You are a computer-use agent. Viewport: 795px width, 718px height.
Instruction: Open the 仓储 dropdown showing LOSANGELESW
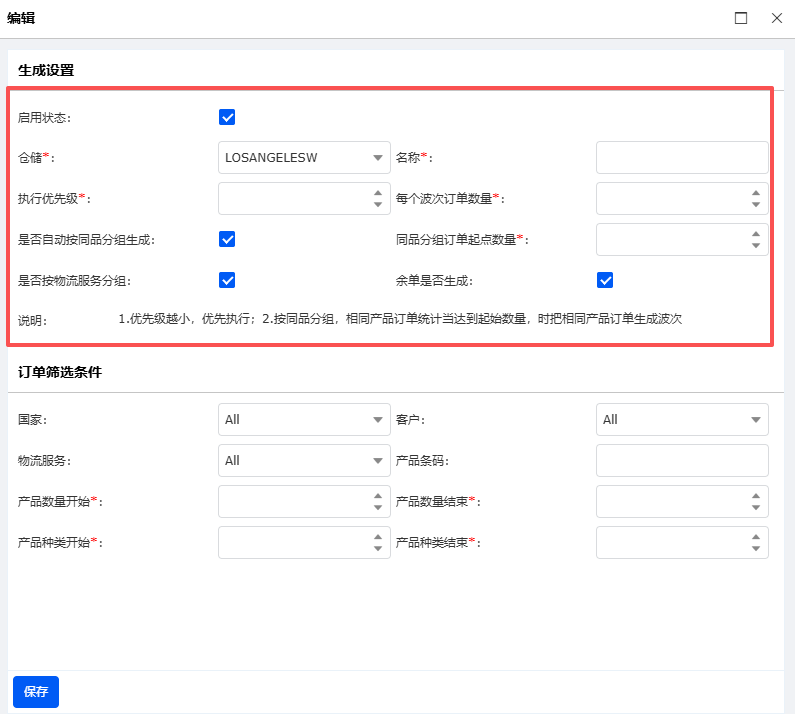click(x=304, y=158)
